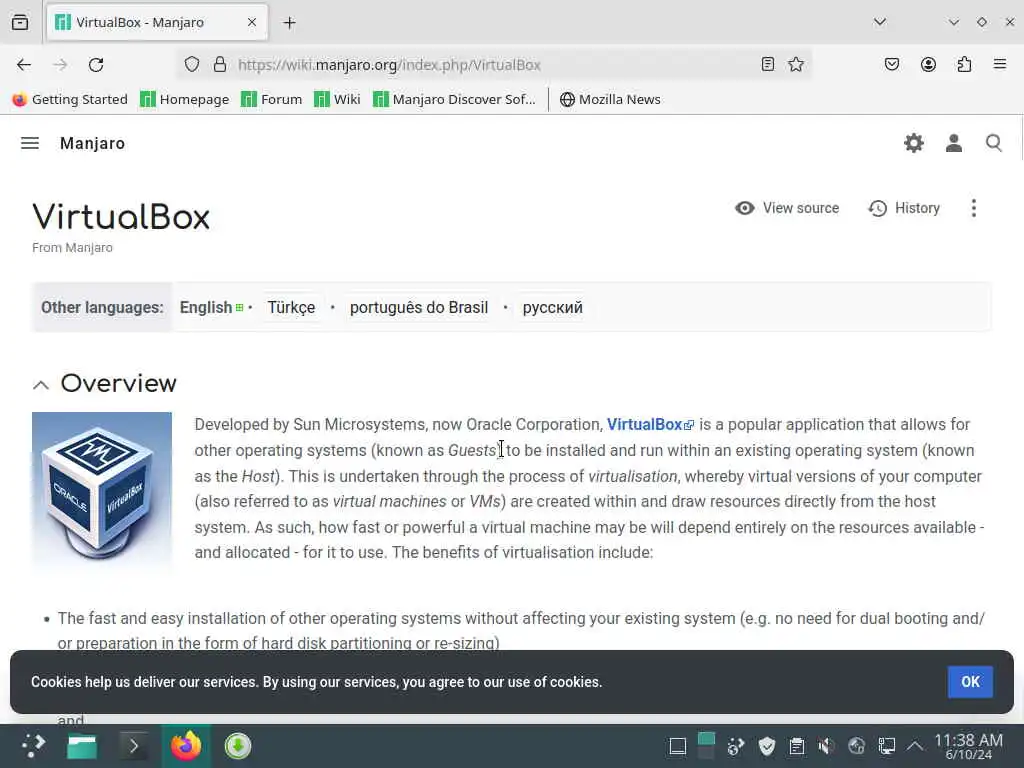Open the Manjaro application launcher
Viewport: 1024px width, 768px height.
pyautogui.click(x=33, y=746)
